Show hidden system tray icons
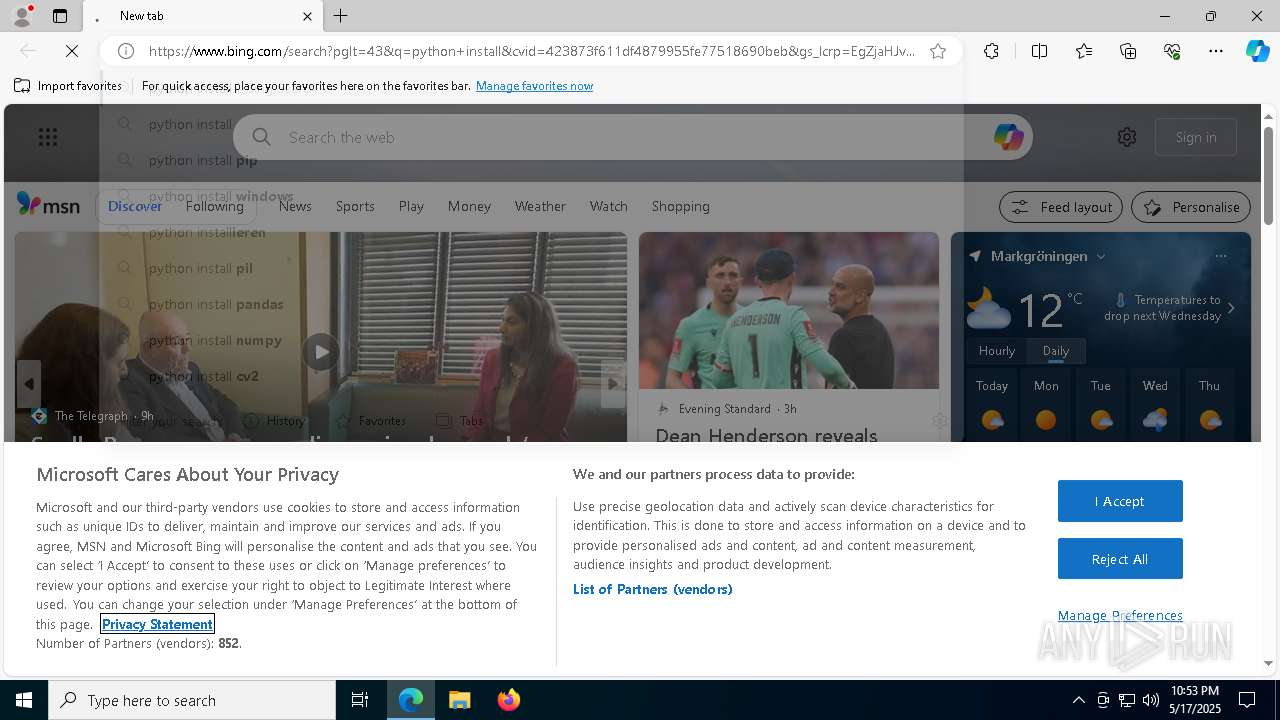This screenshot has width=1280, height=720. click(x=1078, y=700)
